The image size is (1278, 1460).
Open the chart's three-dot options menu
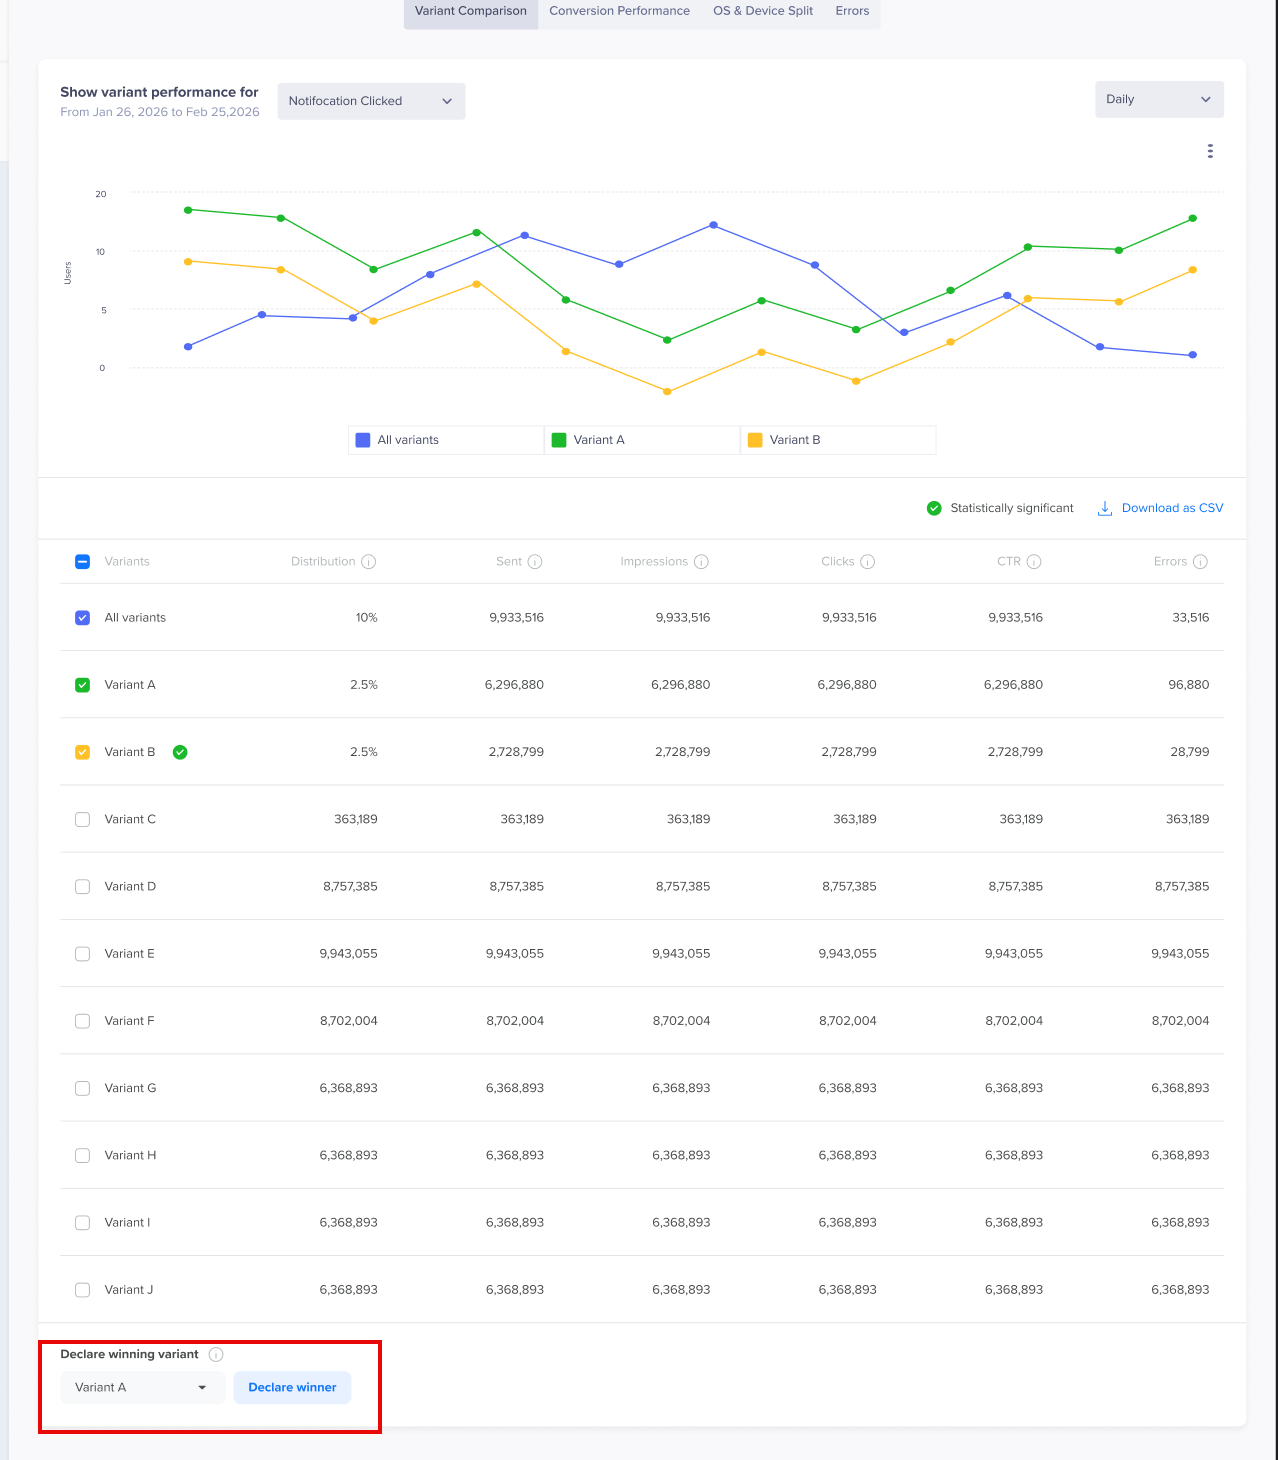pyautogui.click(x=1210, y=151)
